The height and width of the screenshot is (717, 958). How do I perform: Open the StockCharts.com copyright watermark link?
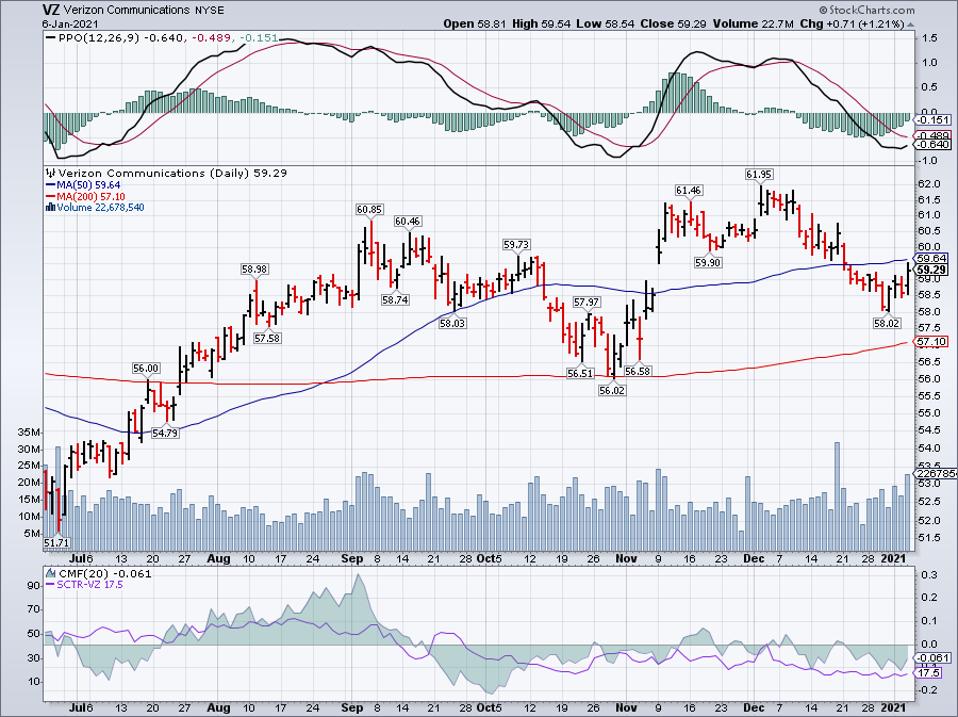867,10
